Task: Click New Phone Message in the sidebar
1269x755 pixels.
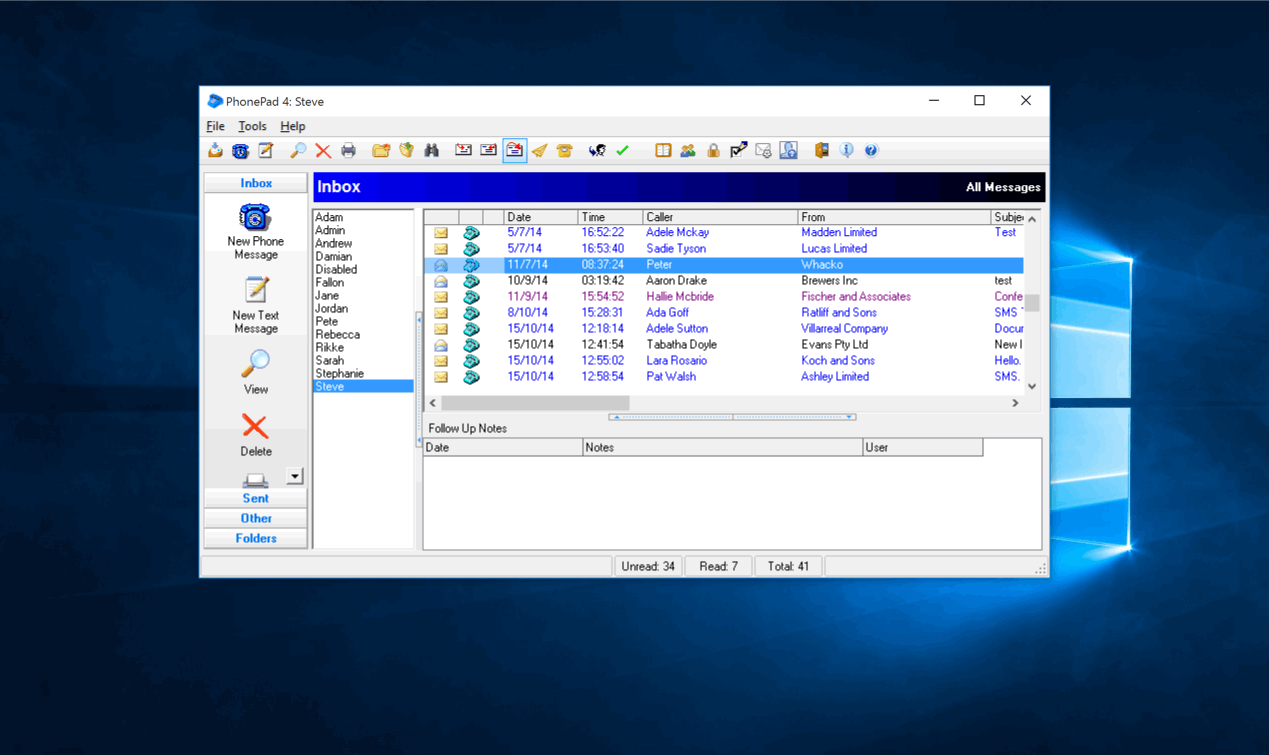Action: (255, 232)
